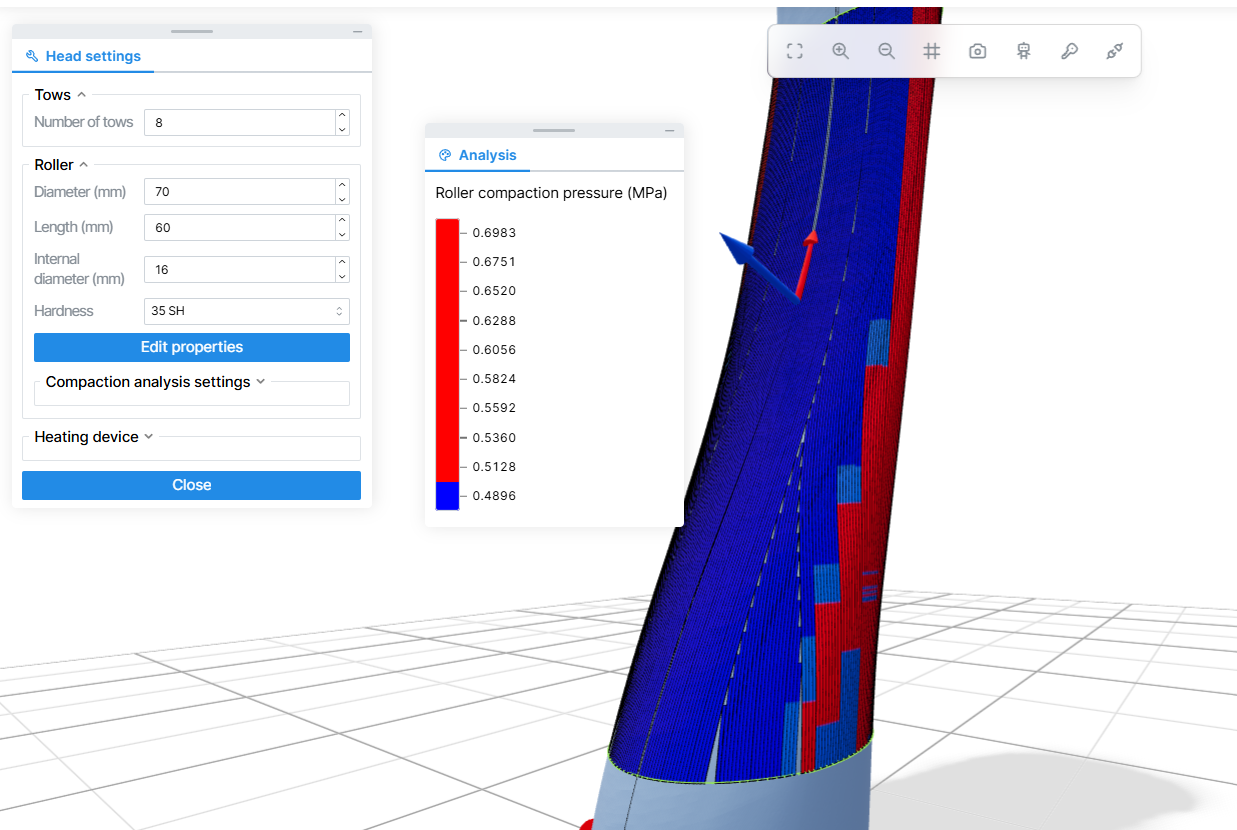Click the Number of tows field
This screenshot has height=830, width=1237.
click(x=240, y=122)
